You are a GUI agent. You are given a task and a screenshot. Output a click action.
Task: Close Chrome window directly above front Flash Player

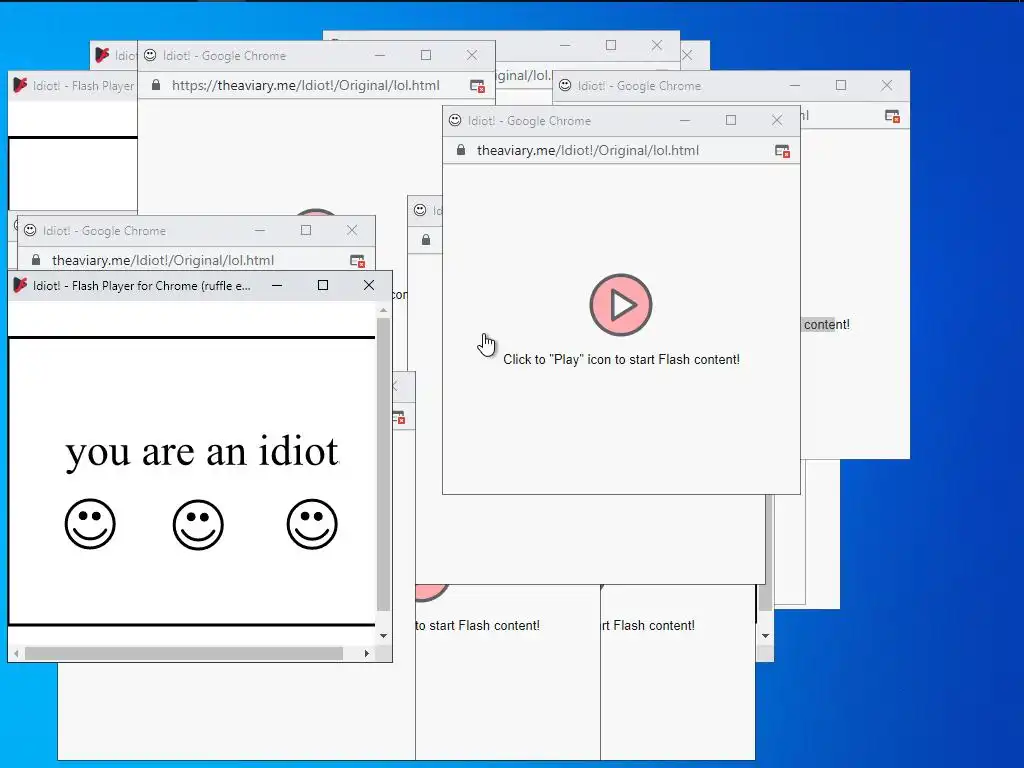coord(352,231)
